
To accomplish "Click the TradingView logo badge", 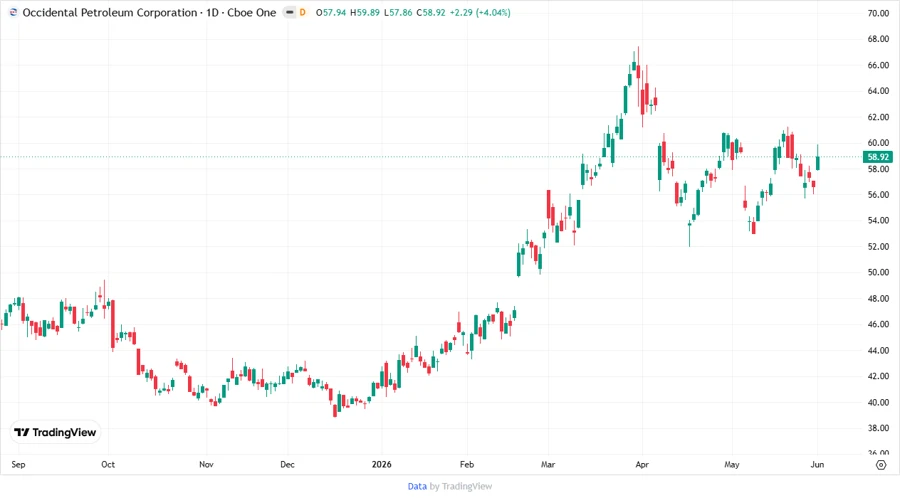I will (x=55, y=432).
